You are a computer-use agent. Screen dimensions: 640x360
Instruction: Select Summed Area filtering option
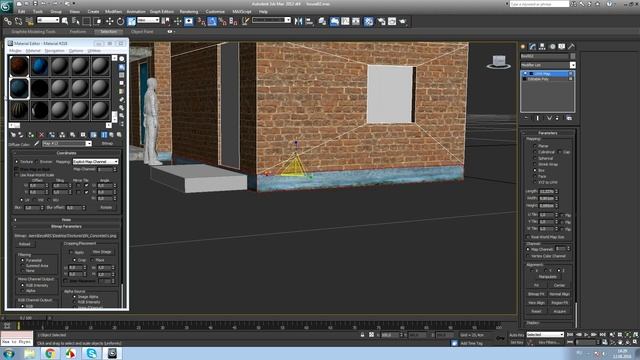pos(22,265)
